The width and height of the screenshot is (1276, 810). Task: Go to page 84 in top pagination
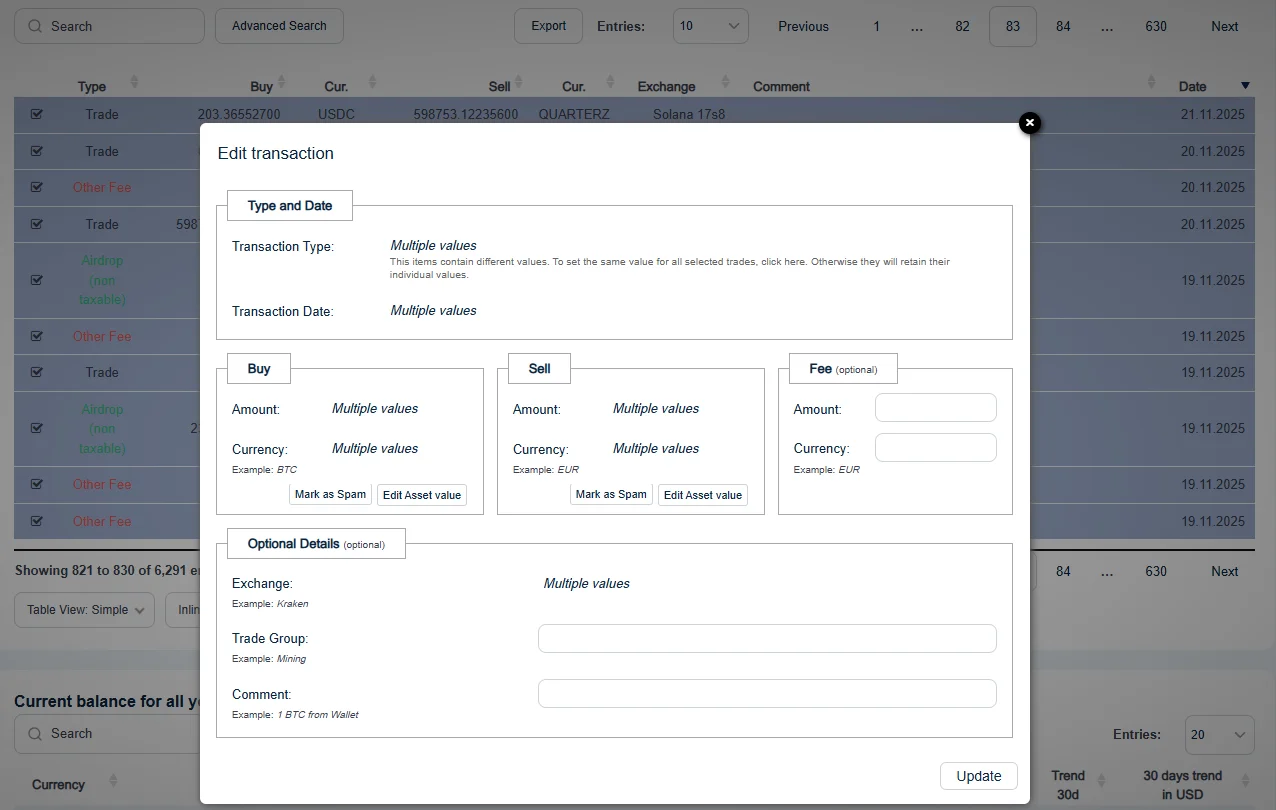click(x=1063, y=26)
